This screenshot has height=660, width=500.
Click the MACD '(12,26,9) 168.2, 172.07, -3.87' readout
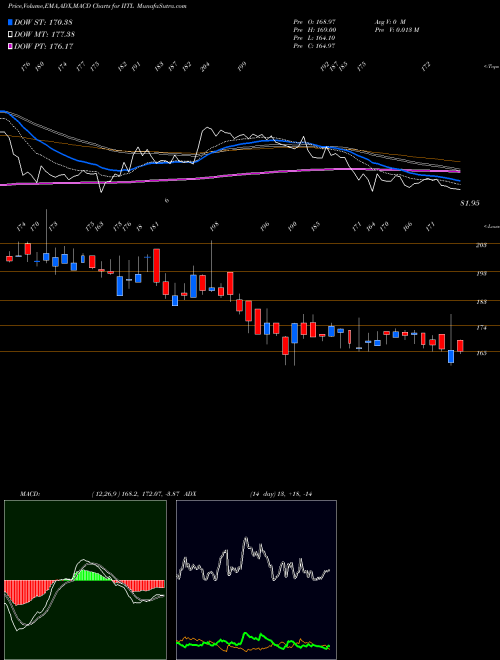136,494
